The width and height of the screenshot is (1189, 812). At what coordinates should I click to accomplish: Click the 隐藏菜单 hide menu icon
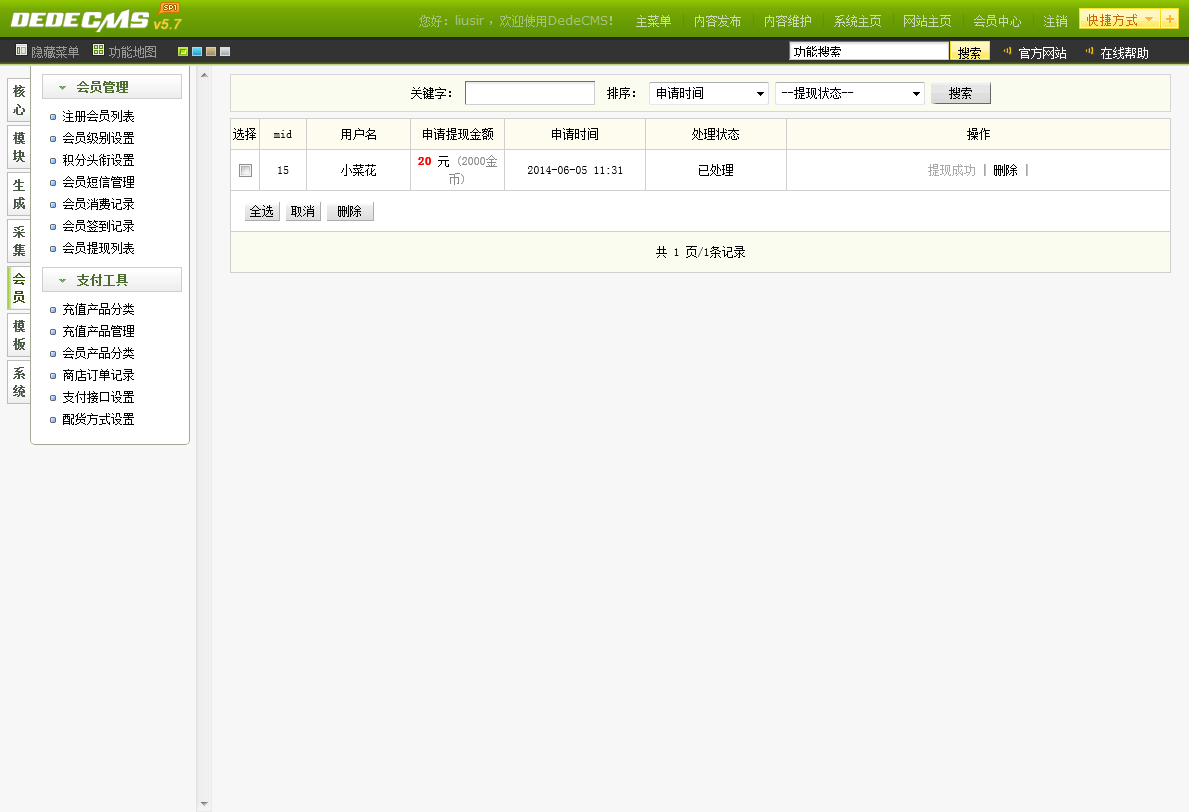[21, 51]
